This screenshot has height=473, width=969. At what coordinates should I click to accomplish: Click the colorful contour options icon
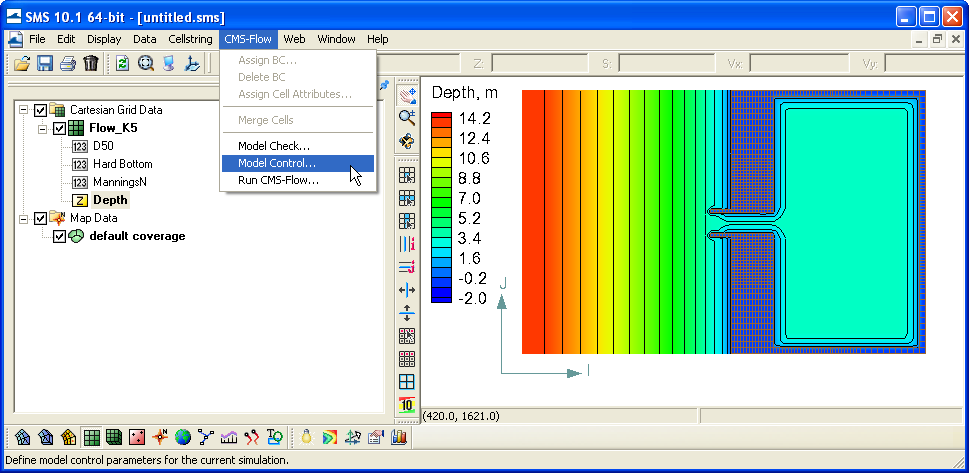coord(330,438)
